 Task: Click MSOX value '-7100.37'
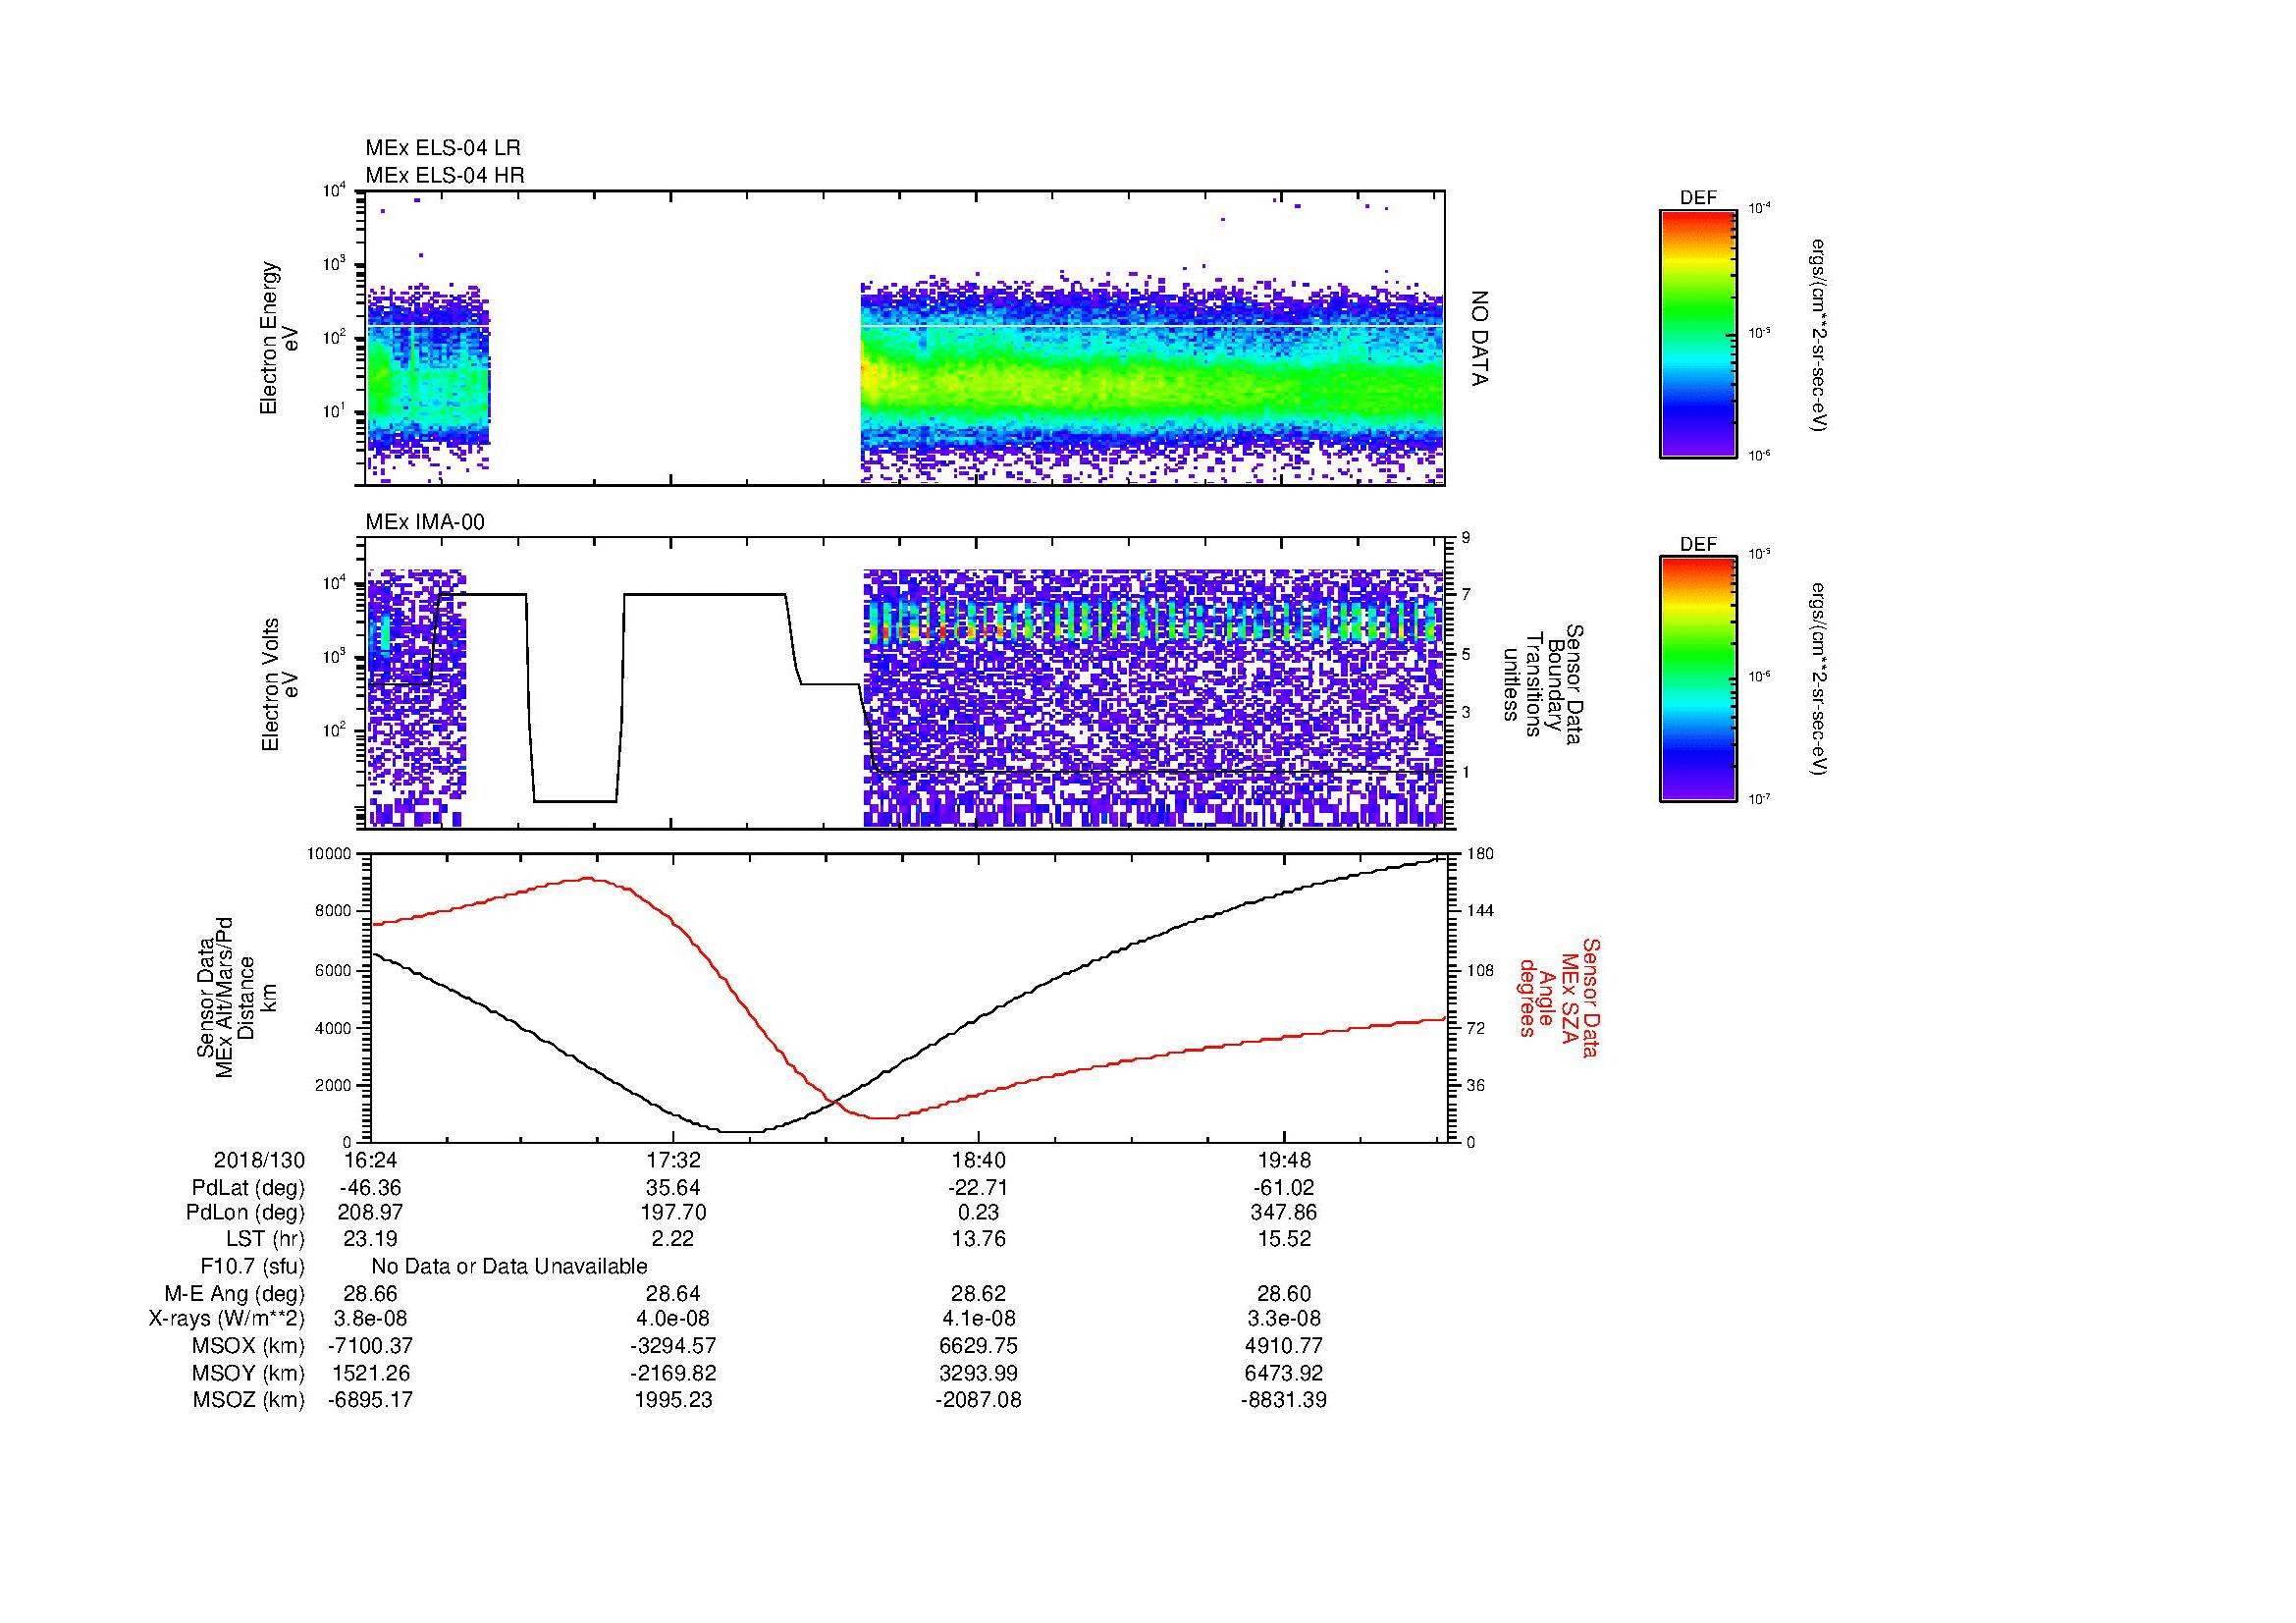[370, 1346]
